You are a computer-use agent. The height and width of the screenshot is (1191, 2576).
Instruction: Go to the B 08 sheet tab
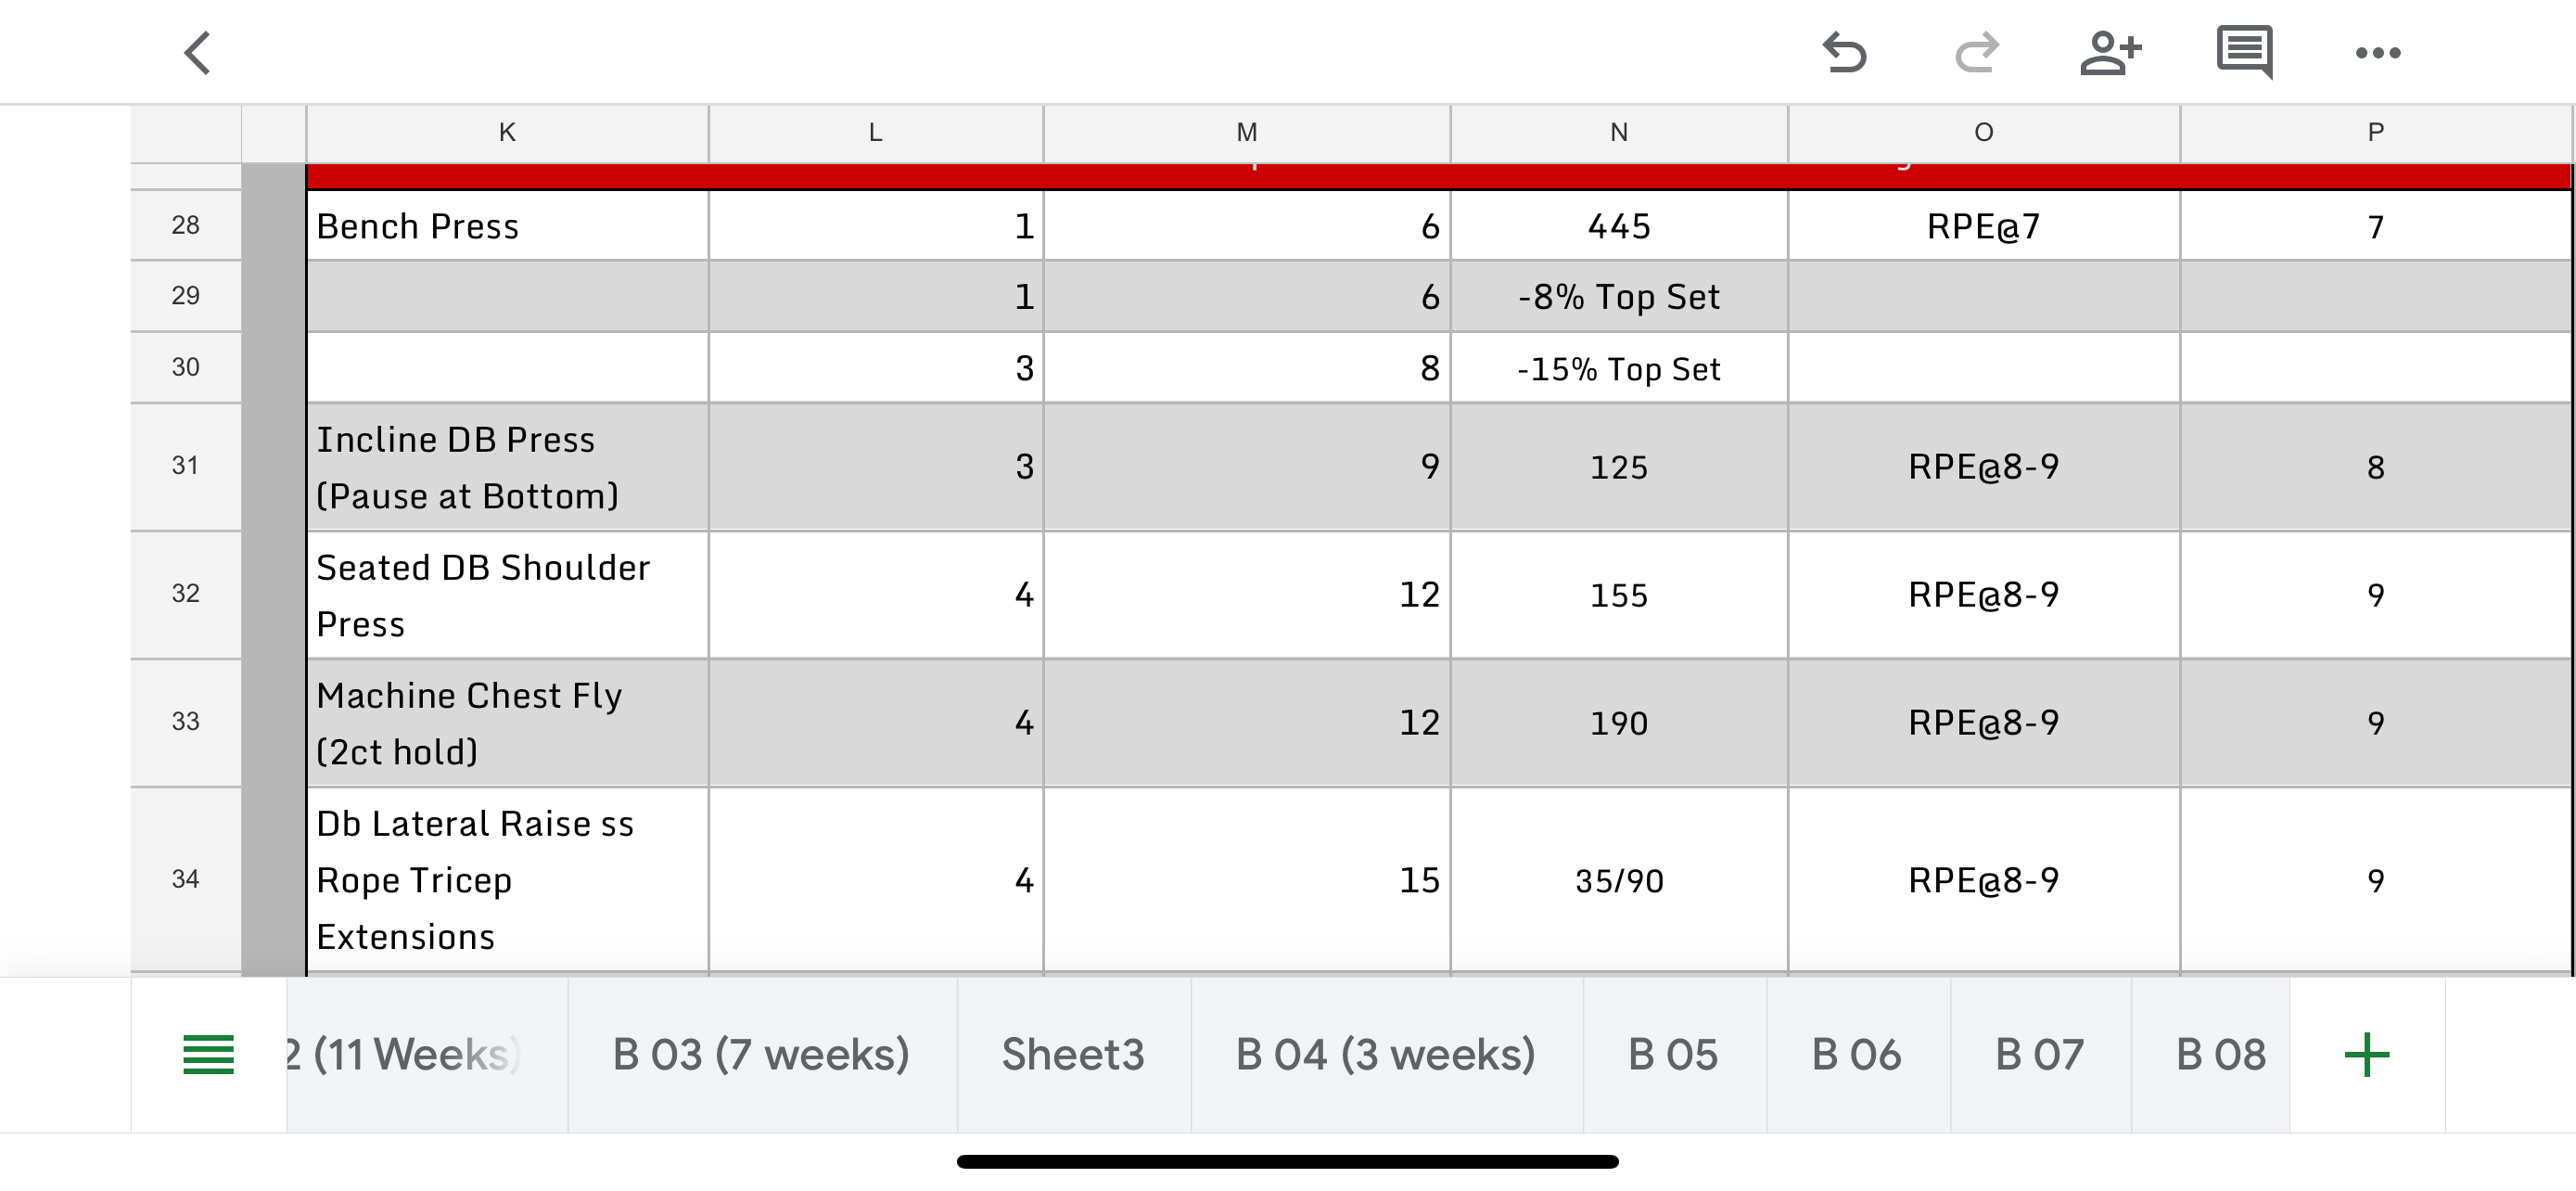tap(2220, 1055)
